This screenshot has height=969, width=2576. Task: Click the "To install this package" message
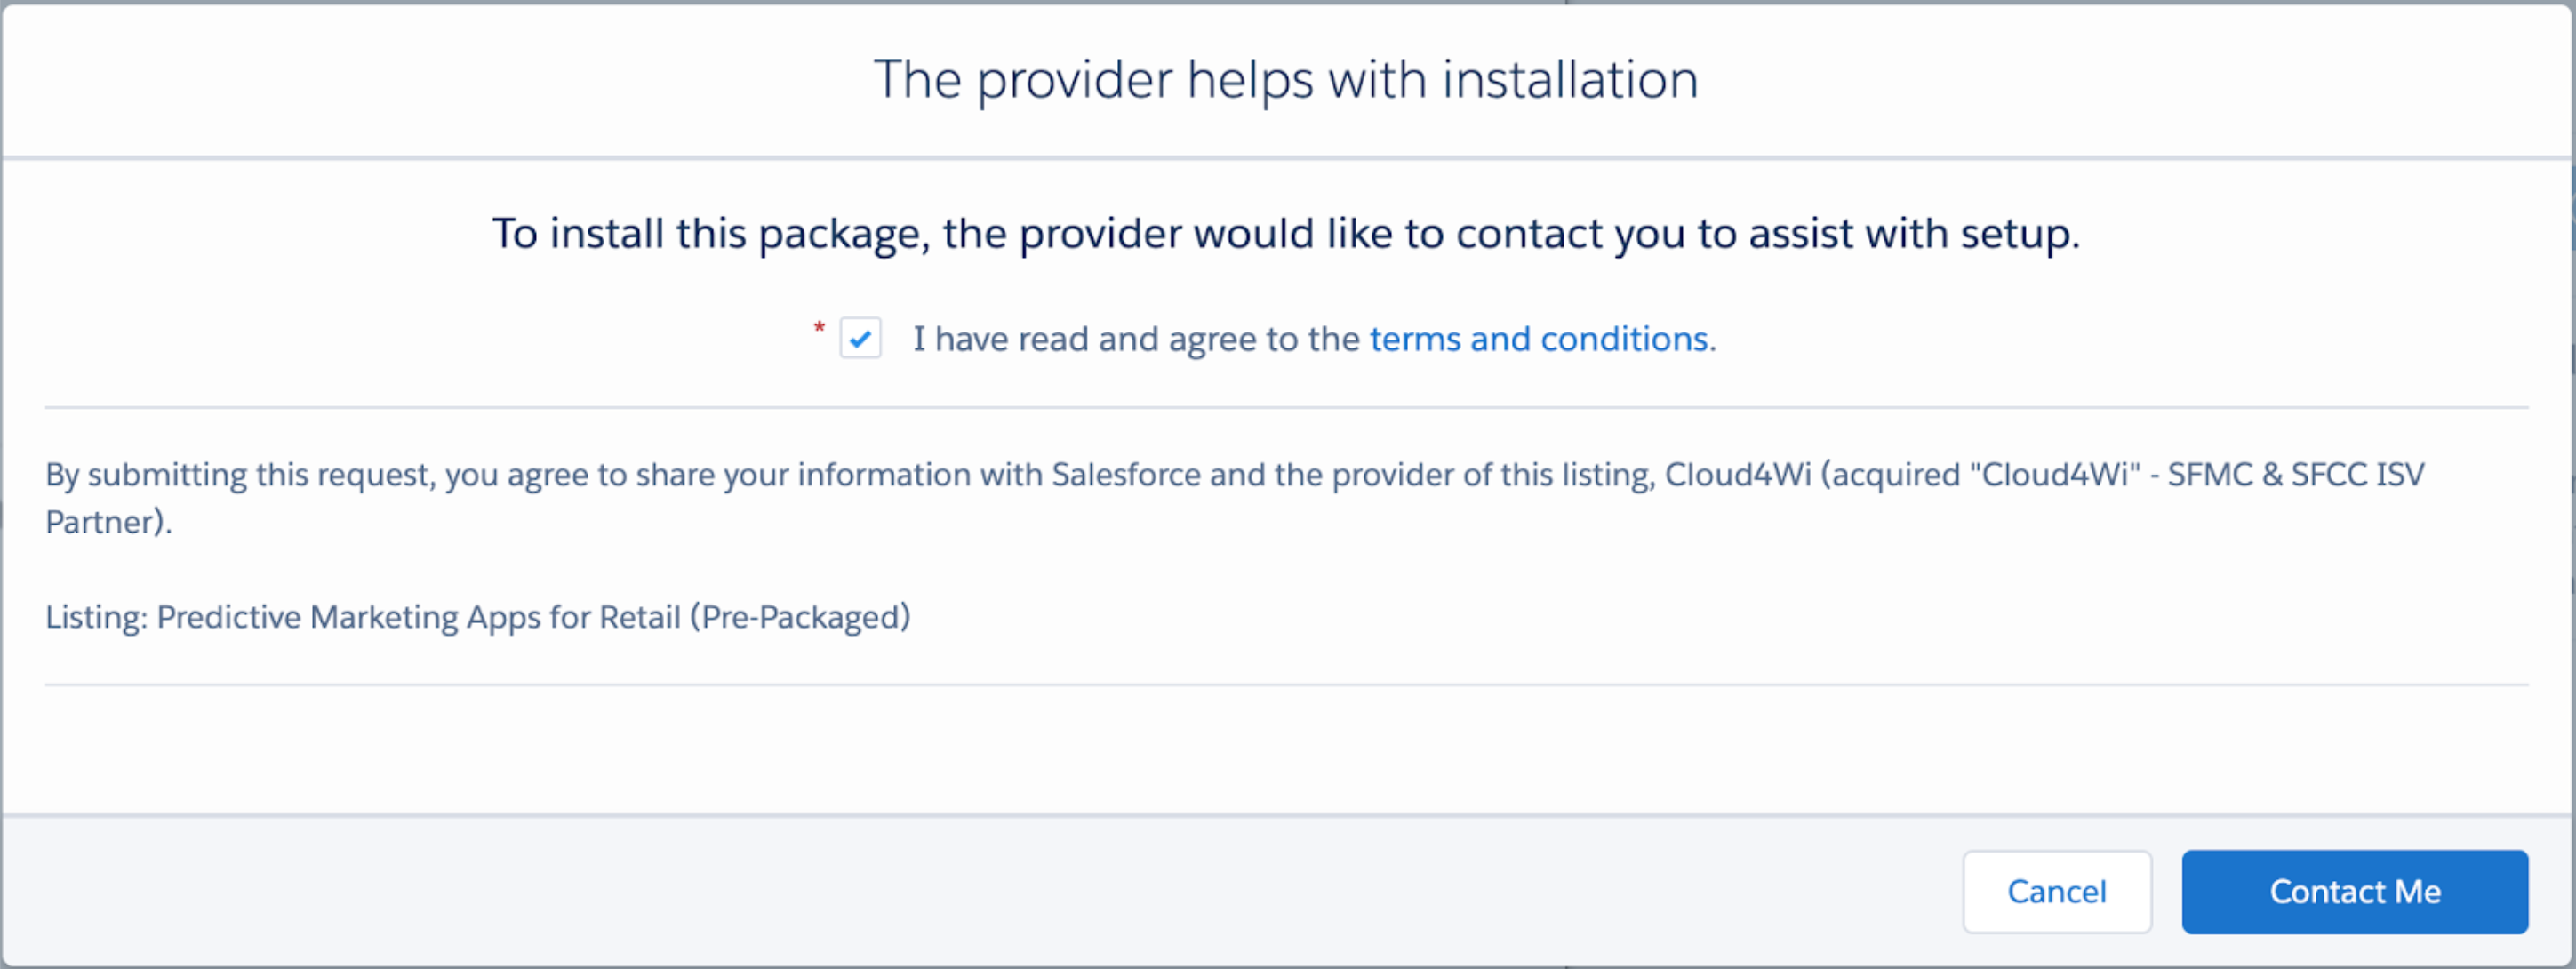pos(1286,234)
